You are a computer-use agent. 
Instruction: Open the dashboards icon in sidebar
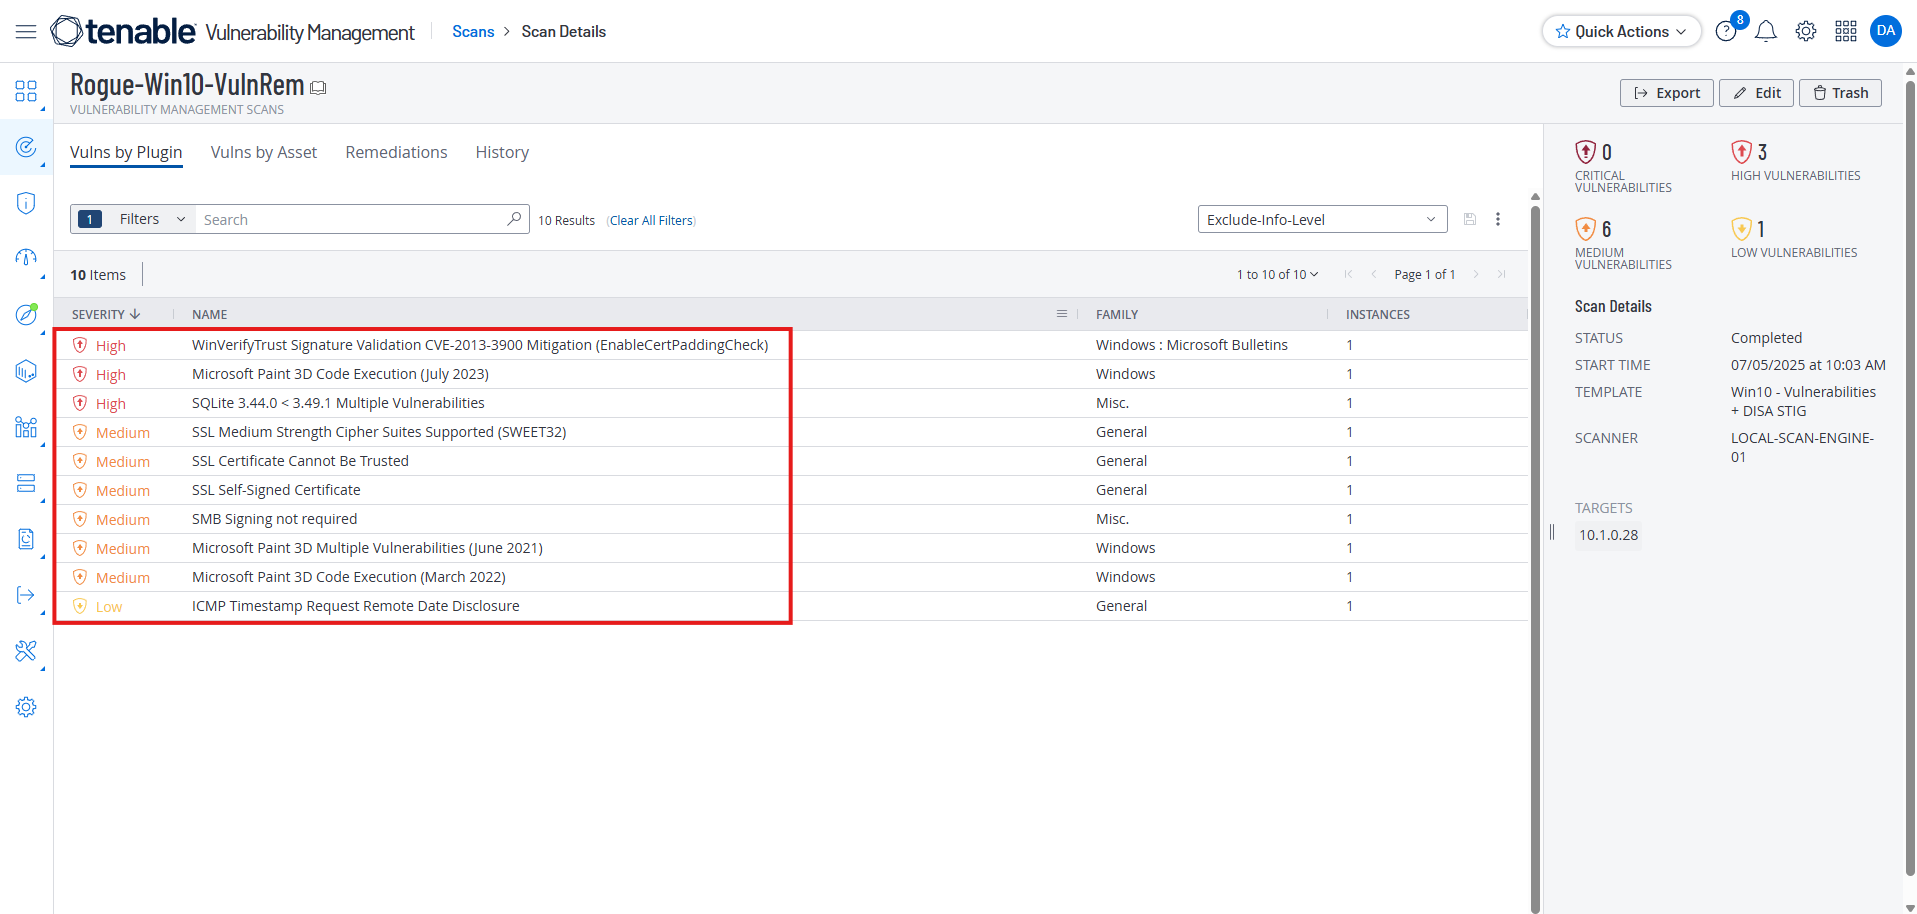tap(26, 92)
